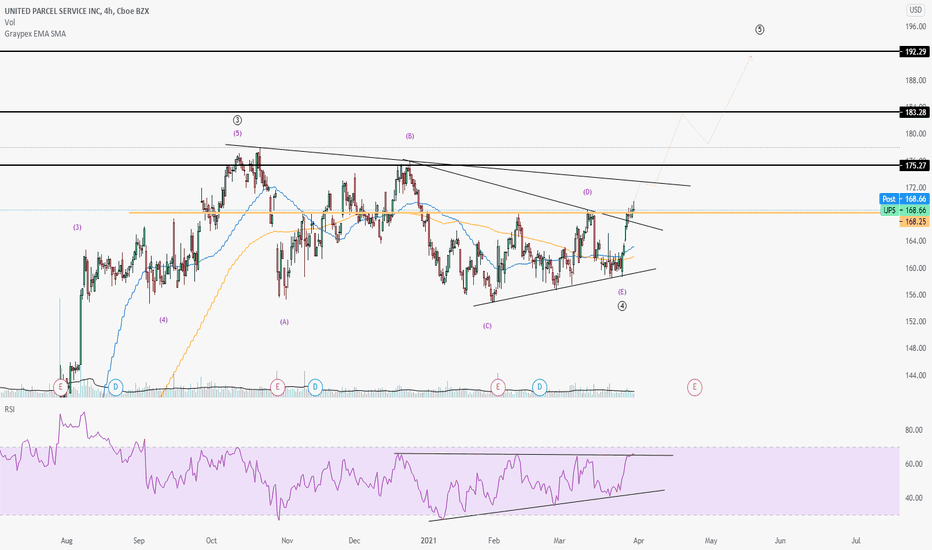Screen dimensions: 932x550
Task: Click the 164.00 value on the price axis
Action: (x=916, y=241)
